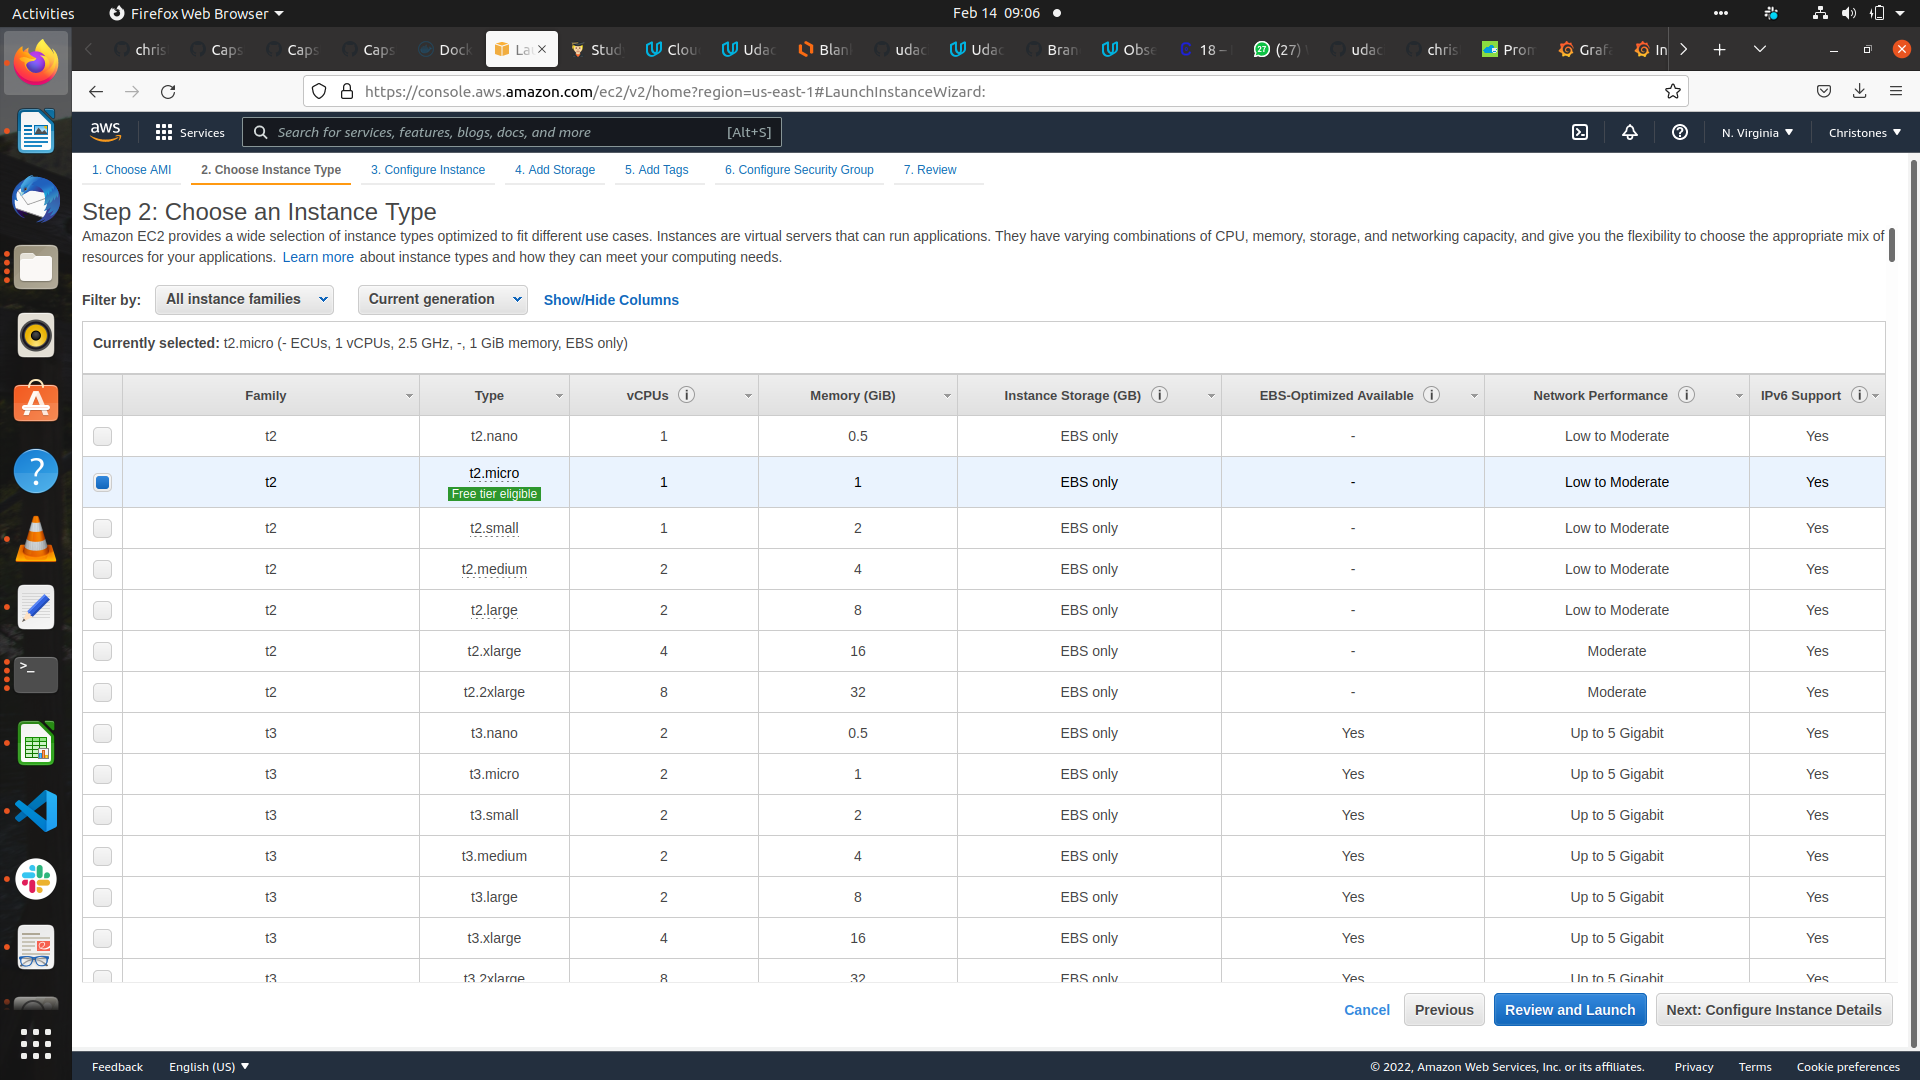Screen dimensions: 1920x1080
Task: Click the notifications bell icon
Action: (x=1630, y=132)
